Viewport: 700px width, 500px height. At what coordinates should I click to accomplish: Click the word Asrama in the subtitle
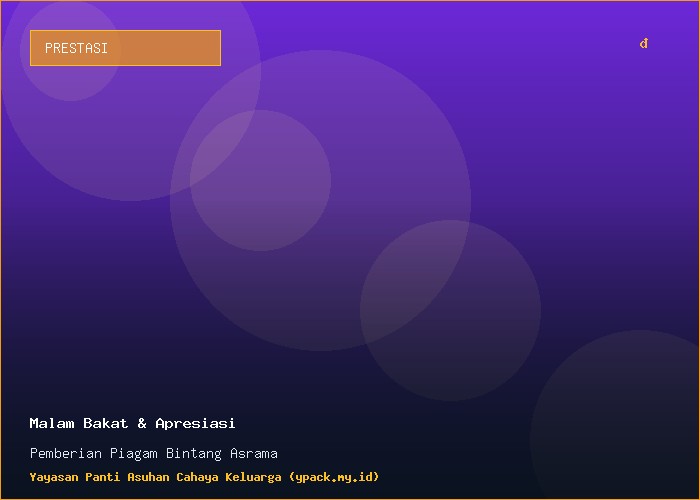pos(254,454)
